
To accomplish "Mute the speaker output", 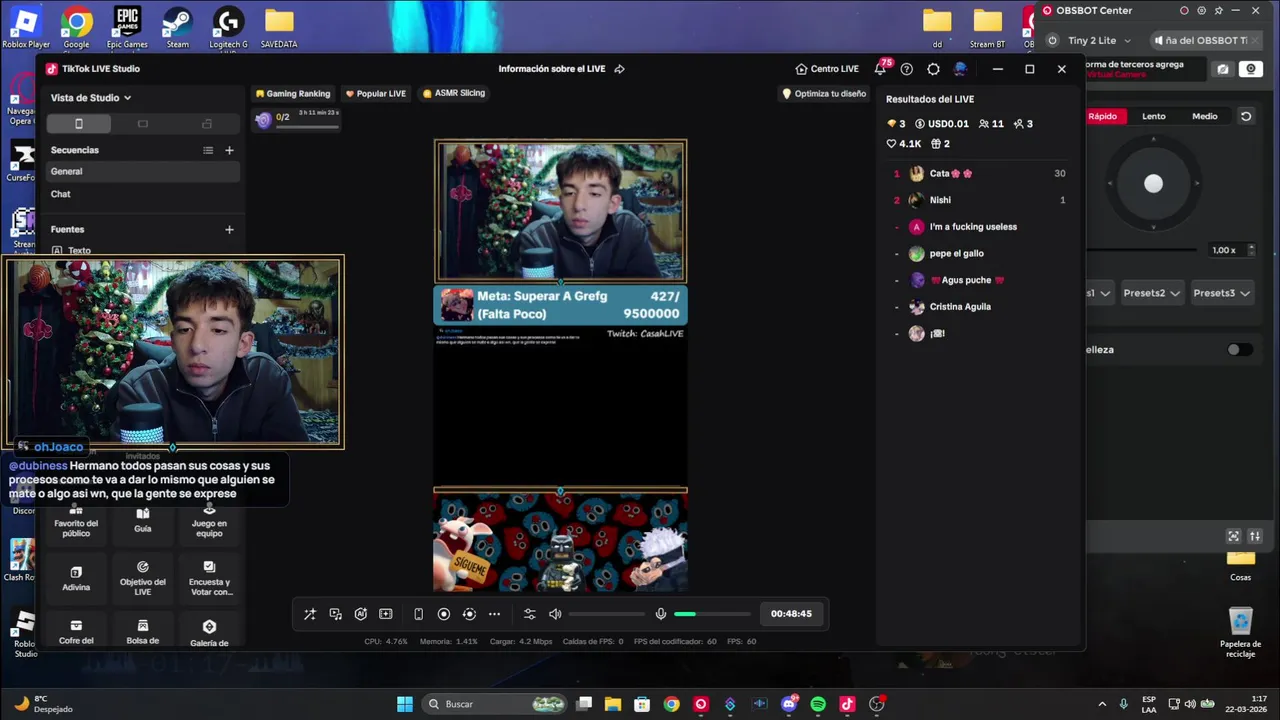I will [555, 614].
